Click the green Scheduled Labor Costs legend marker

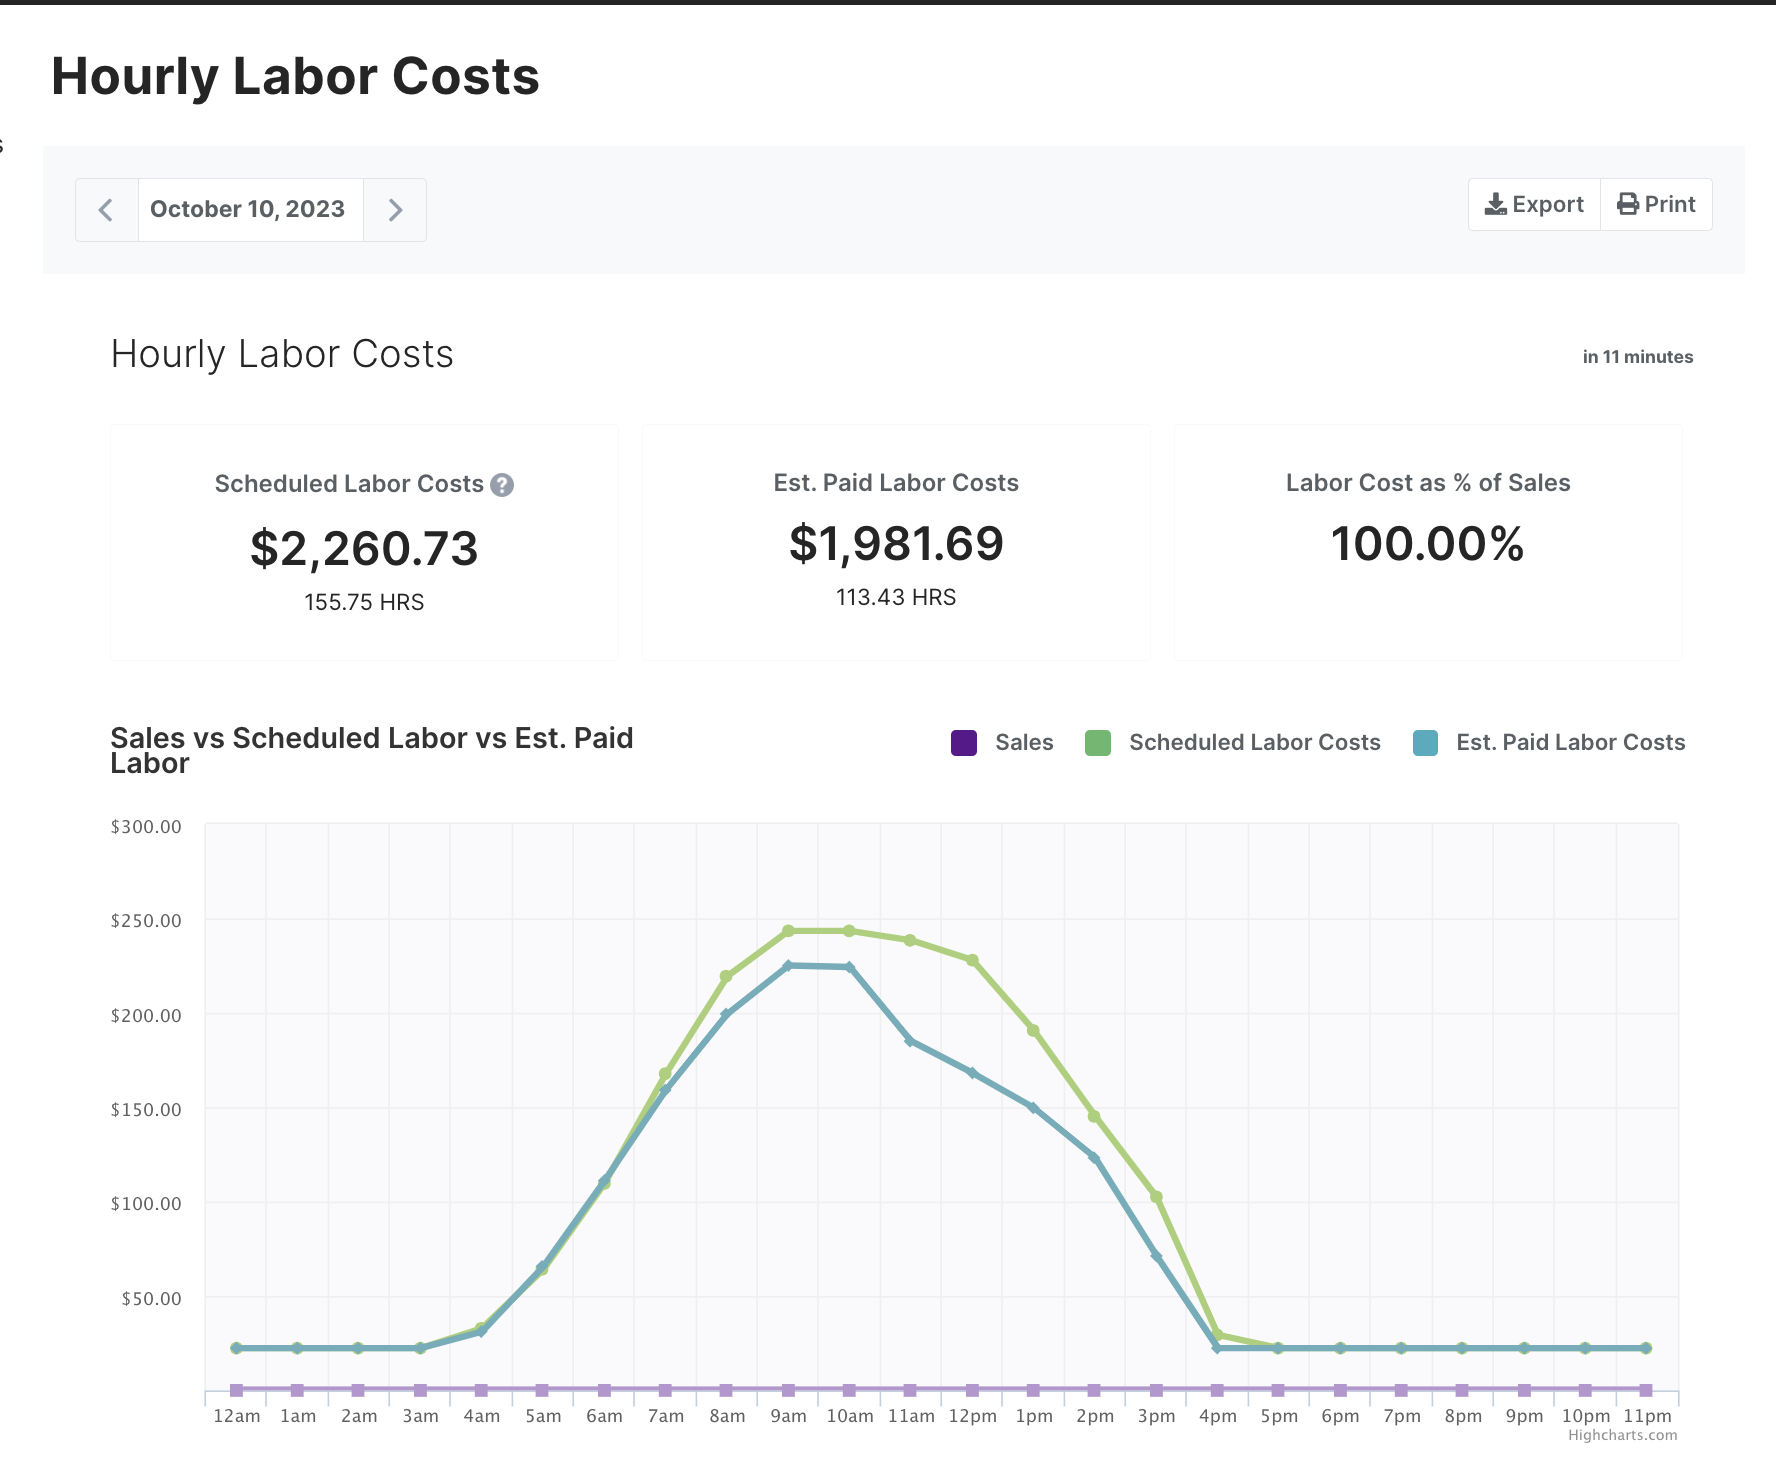tap(1098, 742)
